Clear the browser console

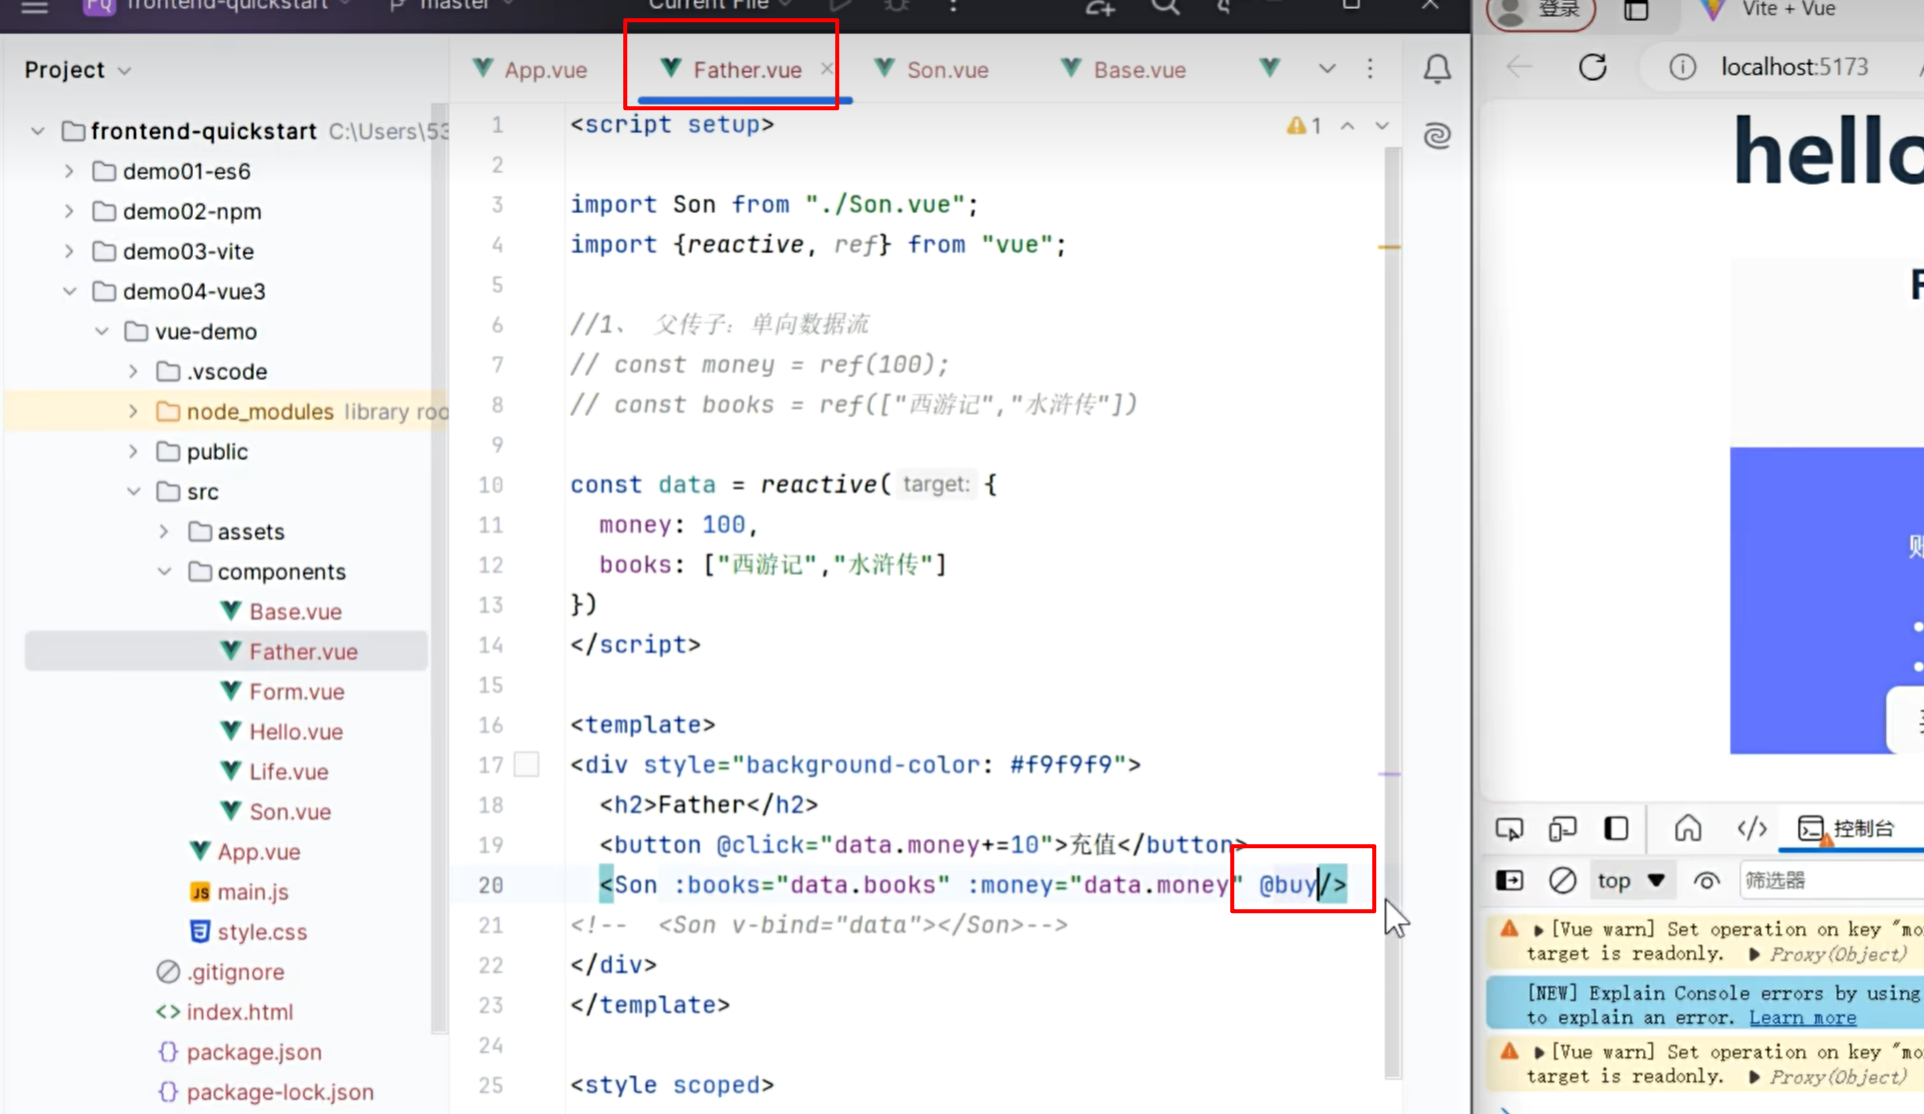tap(1562, 881)
